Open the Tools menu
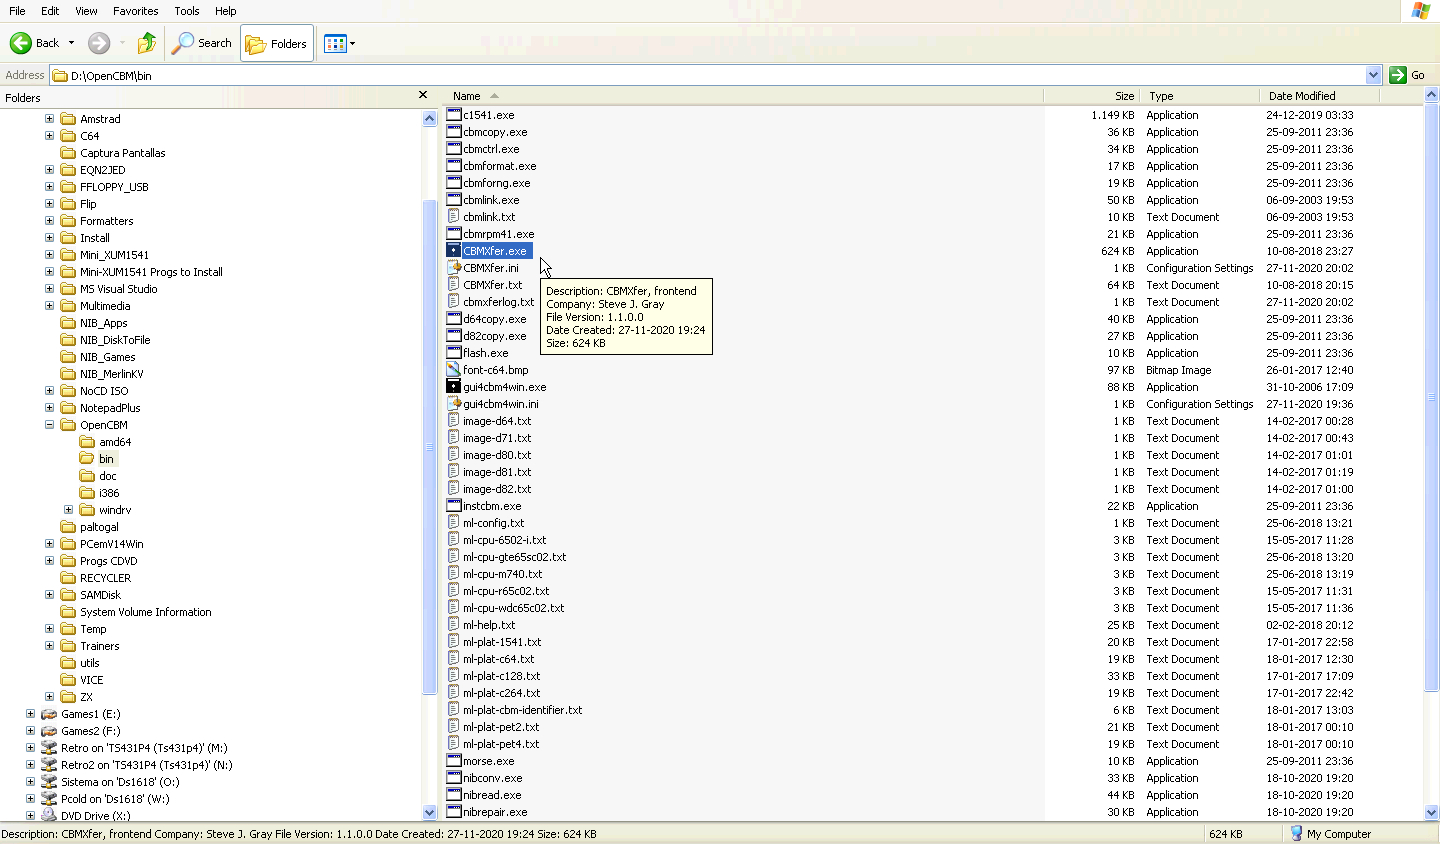The height and width of the screenshot is (844, 1440). coord(187,11)
